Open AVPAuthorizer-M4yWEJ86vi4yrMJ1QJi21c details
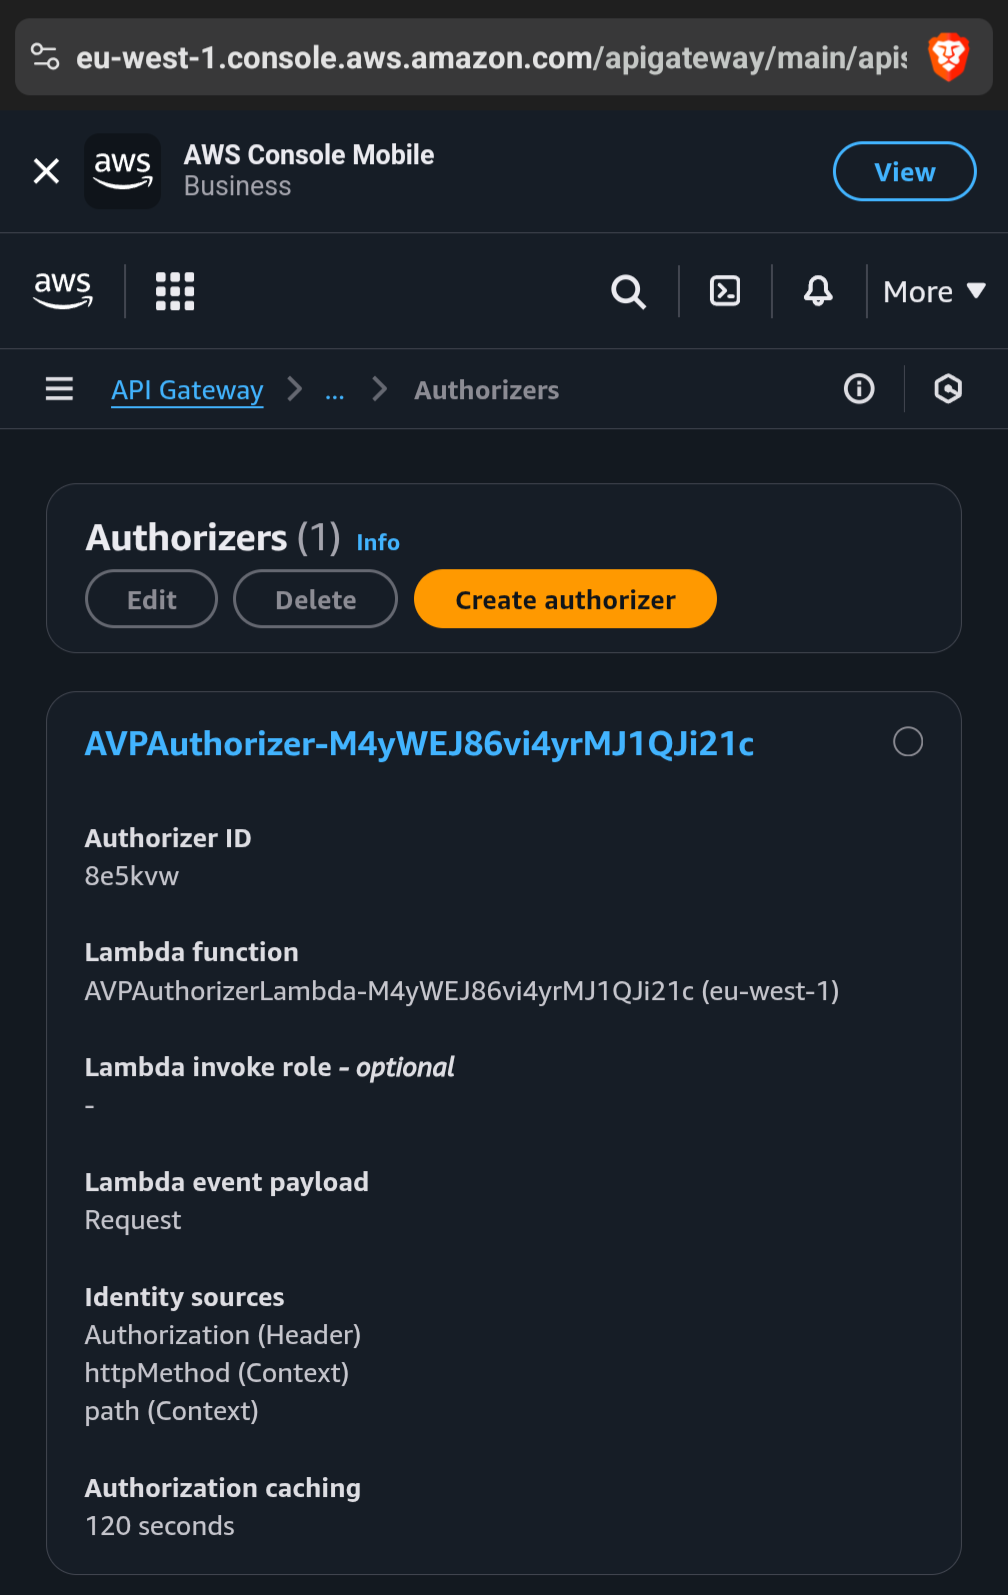1008x1595 pixels. [x=419, y=743]
